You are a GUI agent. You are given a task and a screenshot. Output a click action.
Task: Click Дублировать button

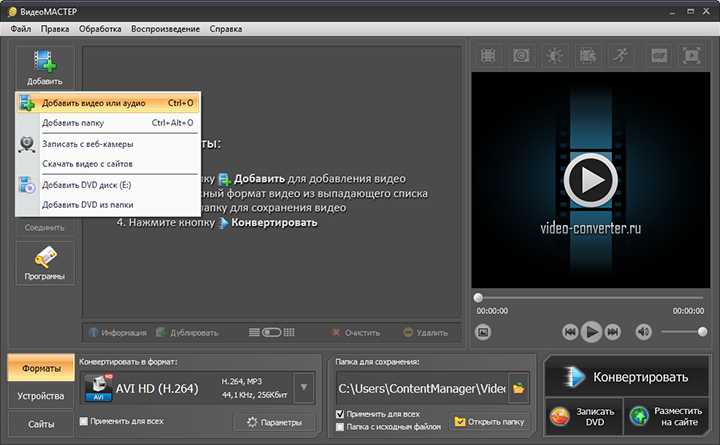(x=187, y=332)
